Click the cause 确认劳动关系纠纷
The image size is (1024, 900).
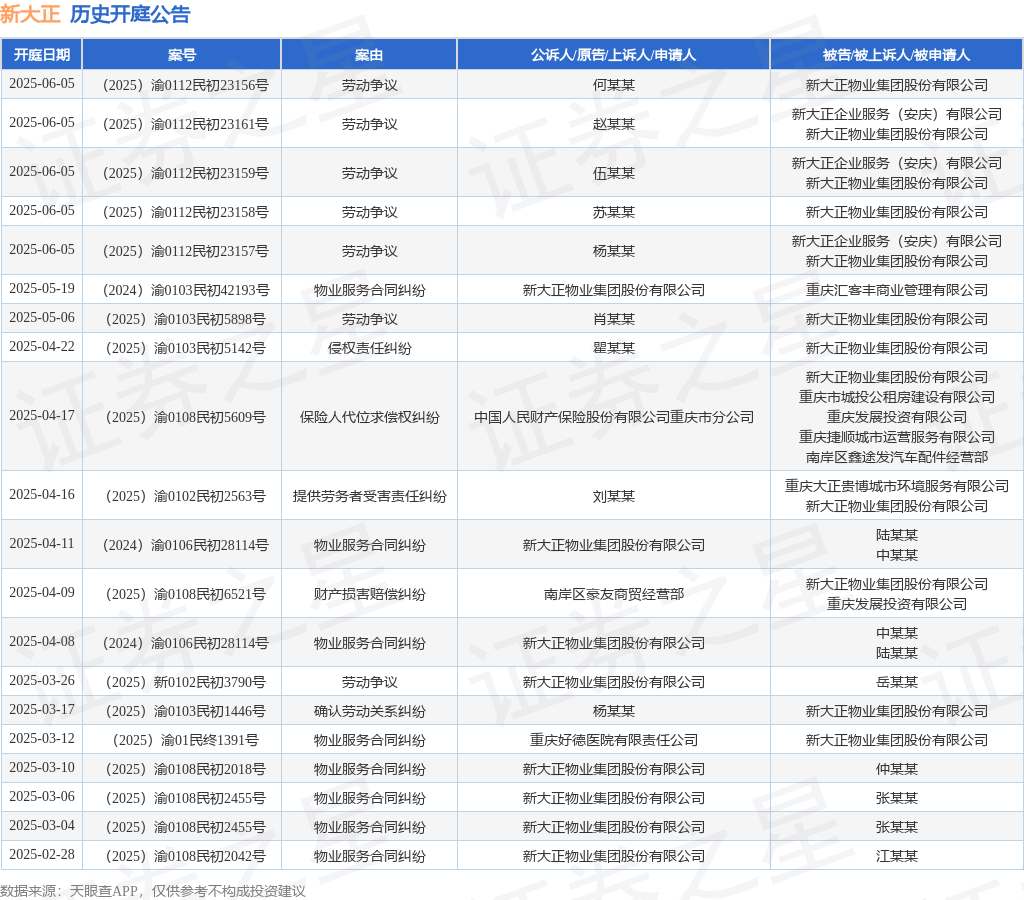[369, 711]
